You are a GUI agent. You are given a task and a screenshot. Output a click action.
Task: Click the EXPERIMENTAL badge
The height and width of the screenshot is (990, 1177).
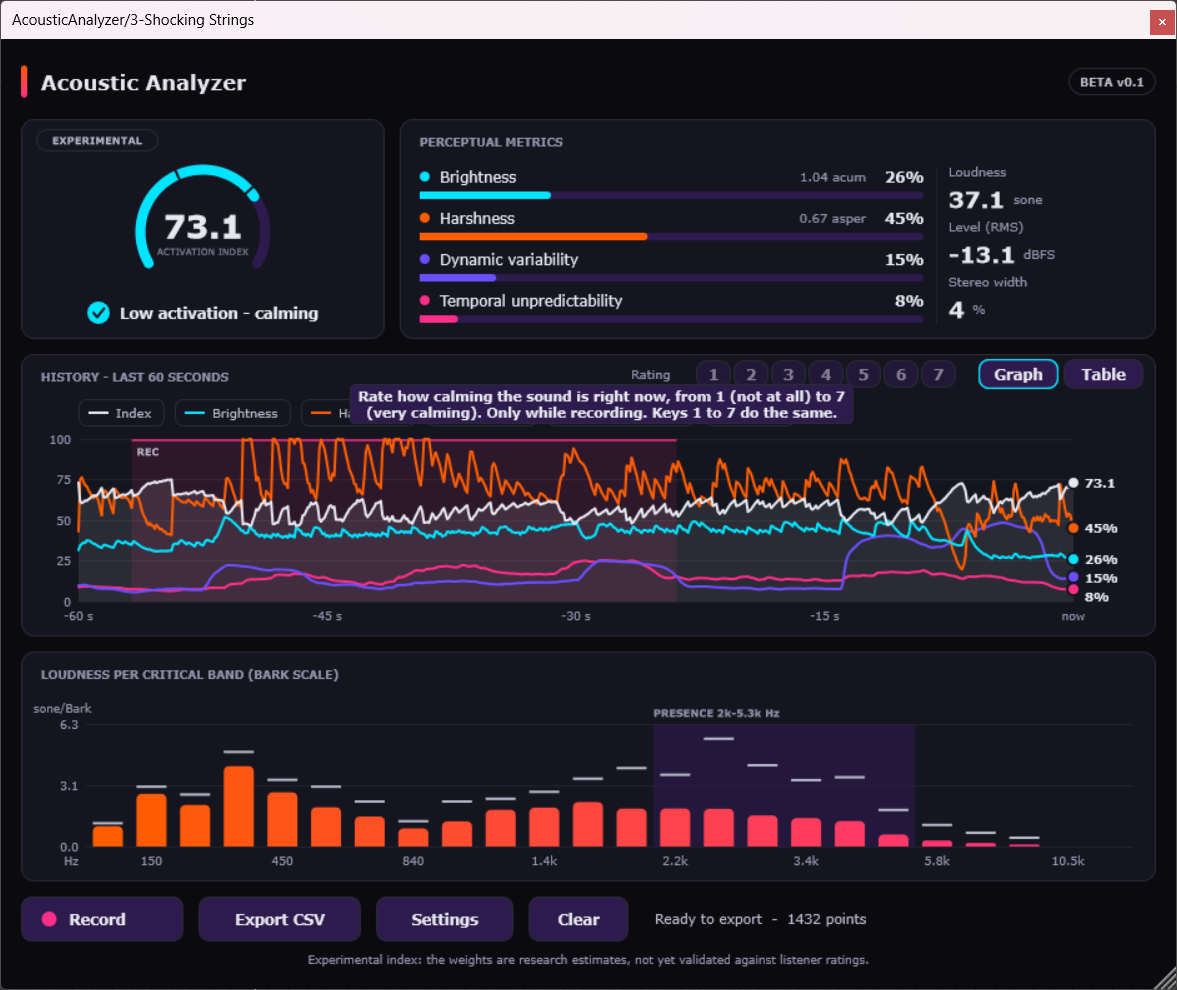(98, 141)
